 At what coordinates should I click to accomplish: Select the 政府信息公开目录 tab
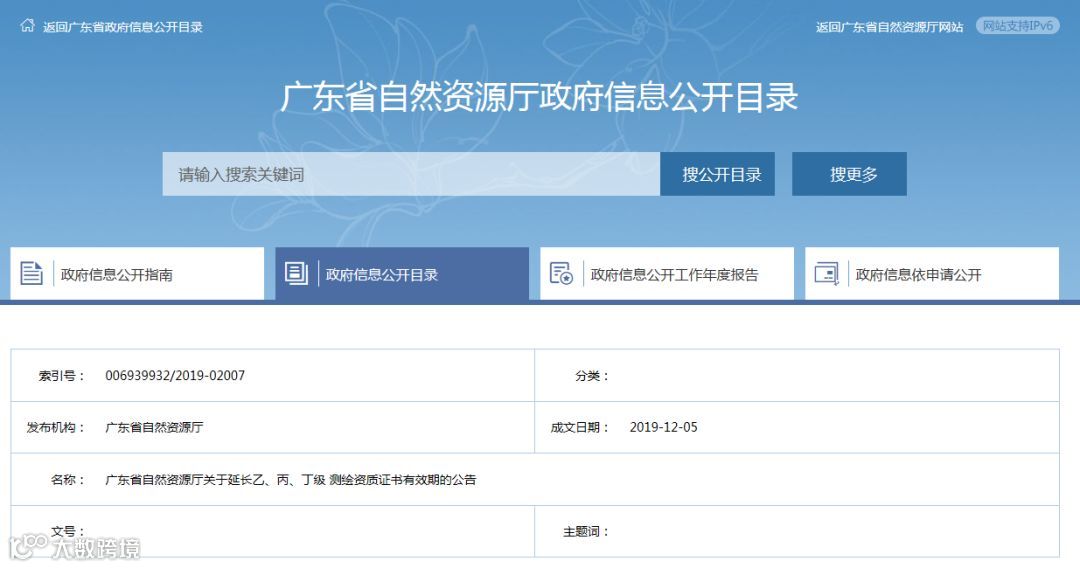click(402, 274)
